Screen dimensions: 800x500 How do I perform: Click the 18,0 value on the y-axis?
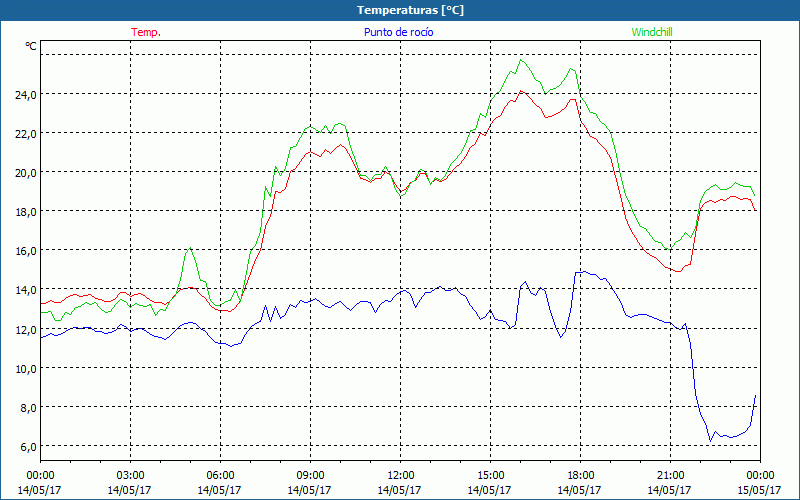[26, 211]
